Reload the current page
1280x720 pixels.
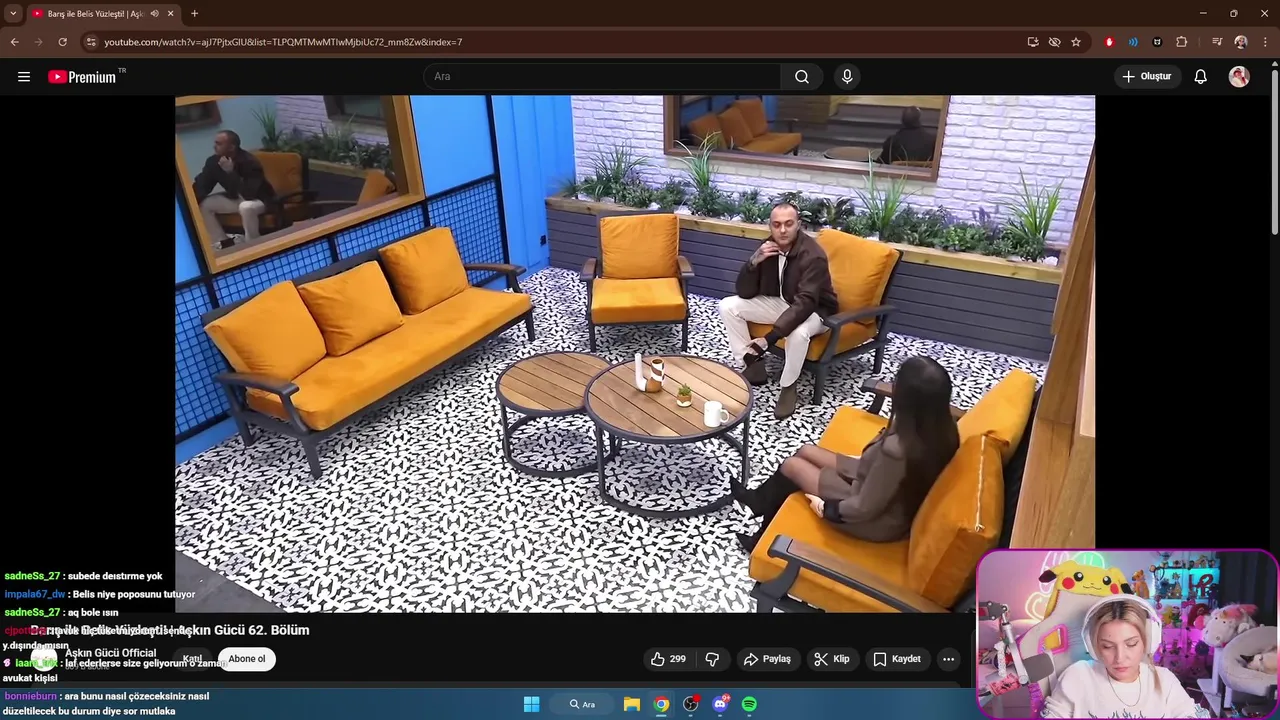[x=62, y=42]
